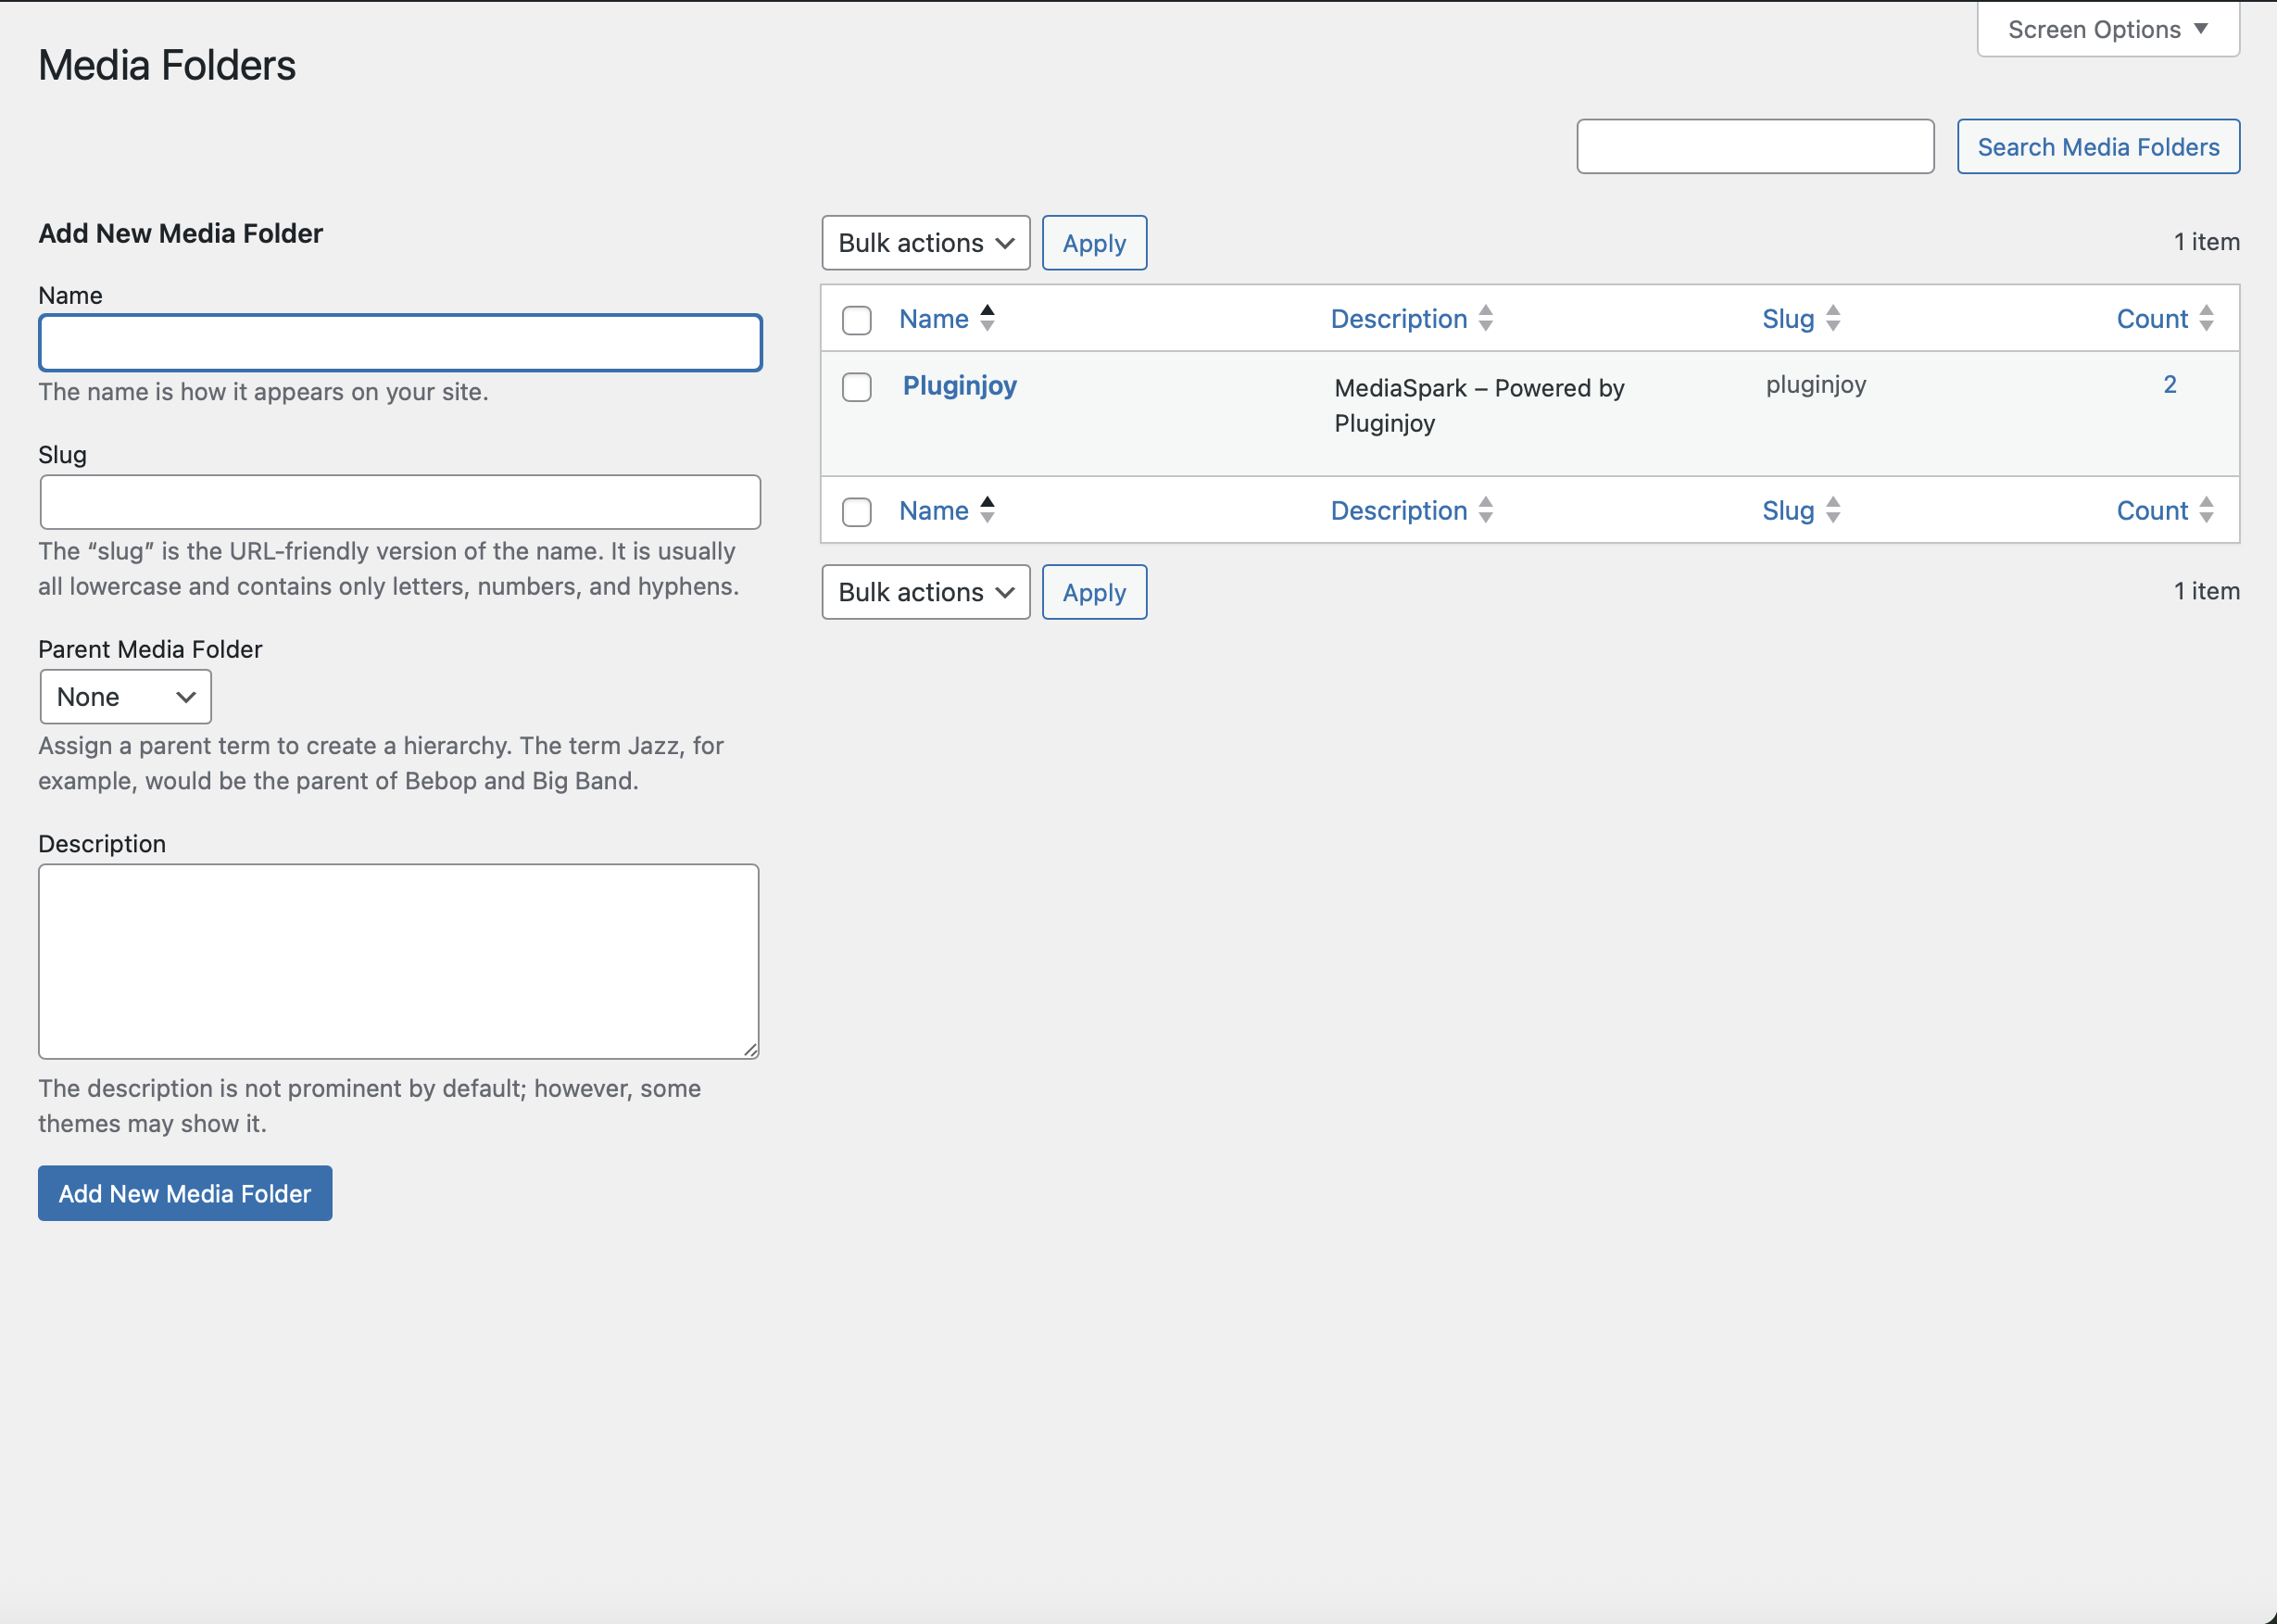Open the Pluginjoy folder link
The width and height of the screenshot is (2277, 1624).
[x=959, y=385]
